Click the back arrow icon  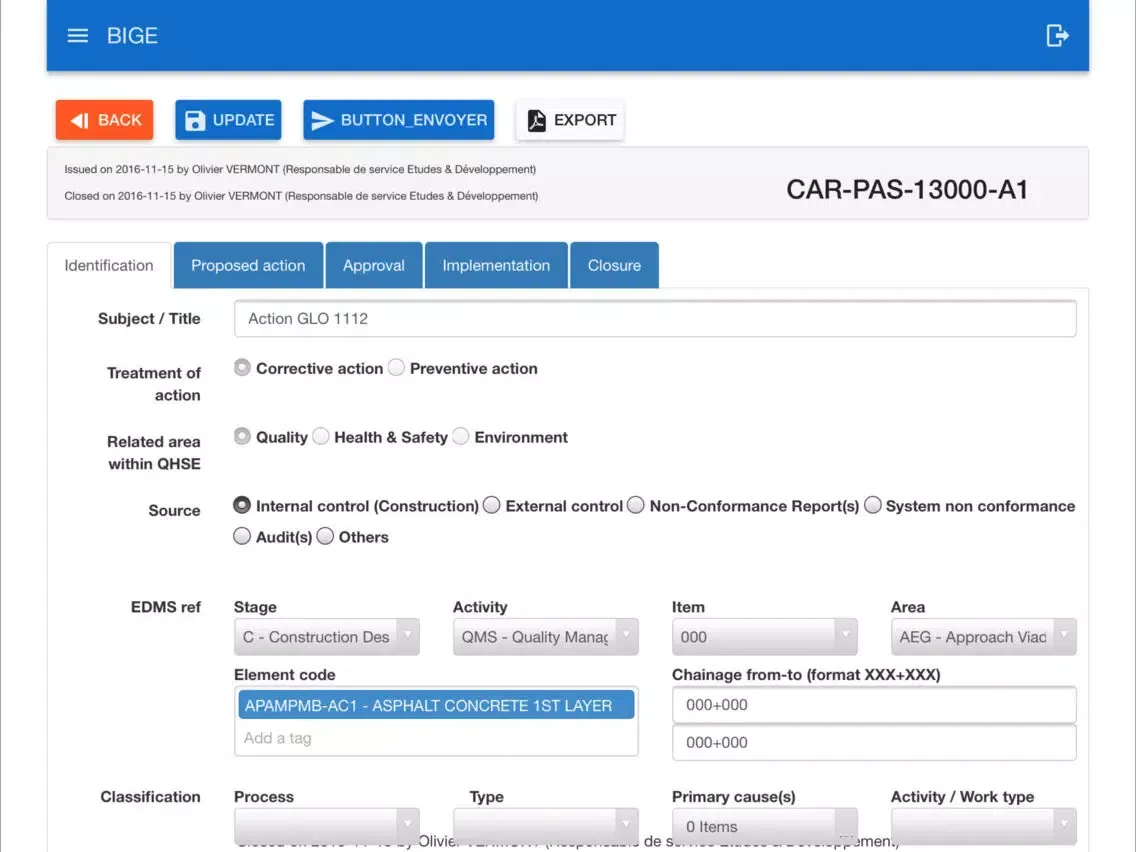[80, 120]
